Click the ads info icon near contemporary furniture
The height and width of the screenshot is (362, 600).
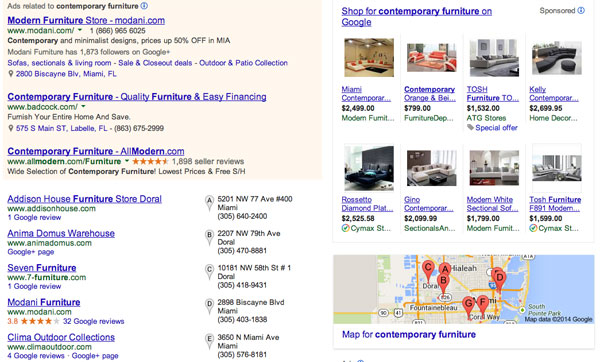coord(144,6)
